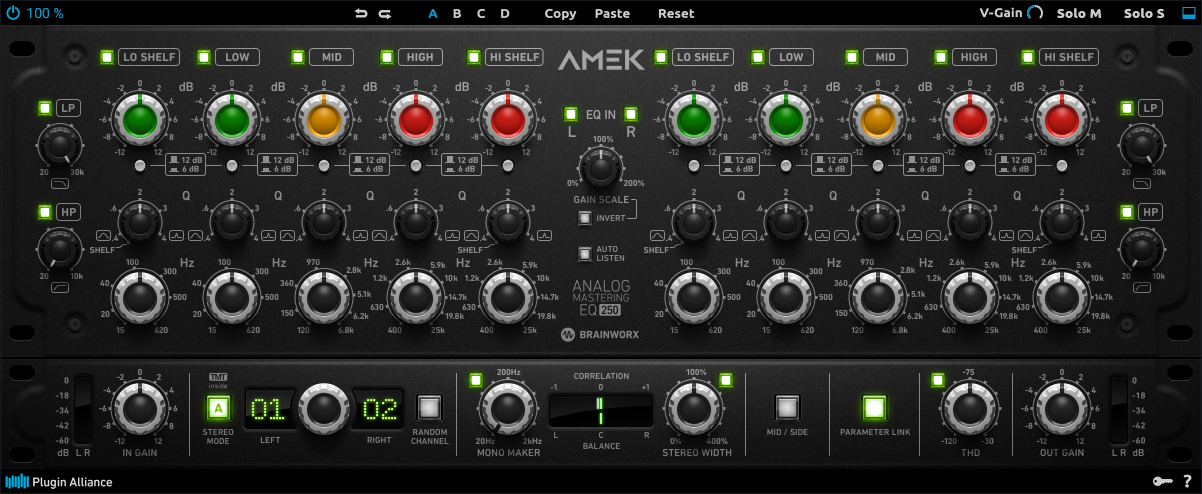Click the low-pass curve icon under right LP knob
This screenshot has height=494, width=1202.
click(x=1143, y=184)
